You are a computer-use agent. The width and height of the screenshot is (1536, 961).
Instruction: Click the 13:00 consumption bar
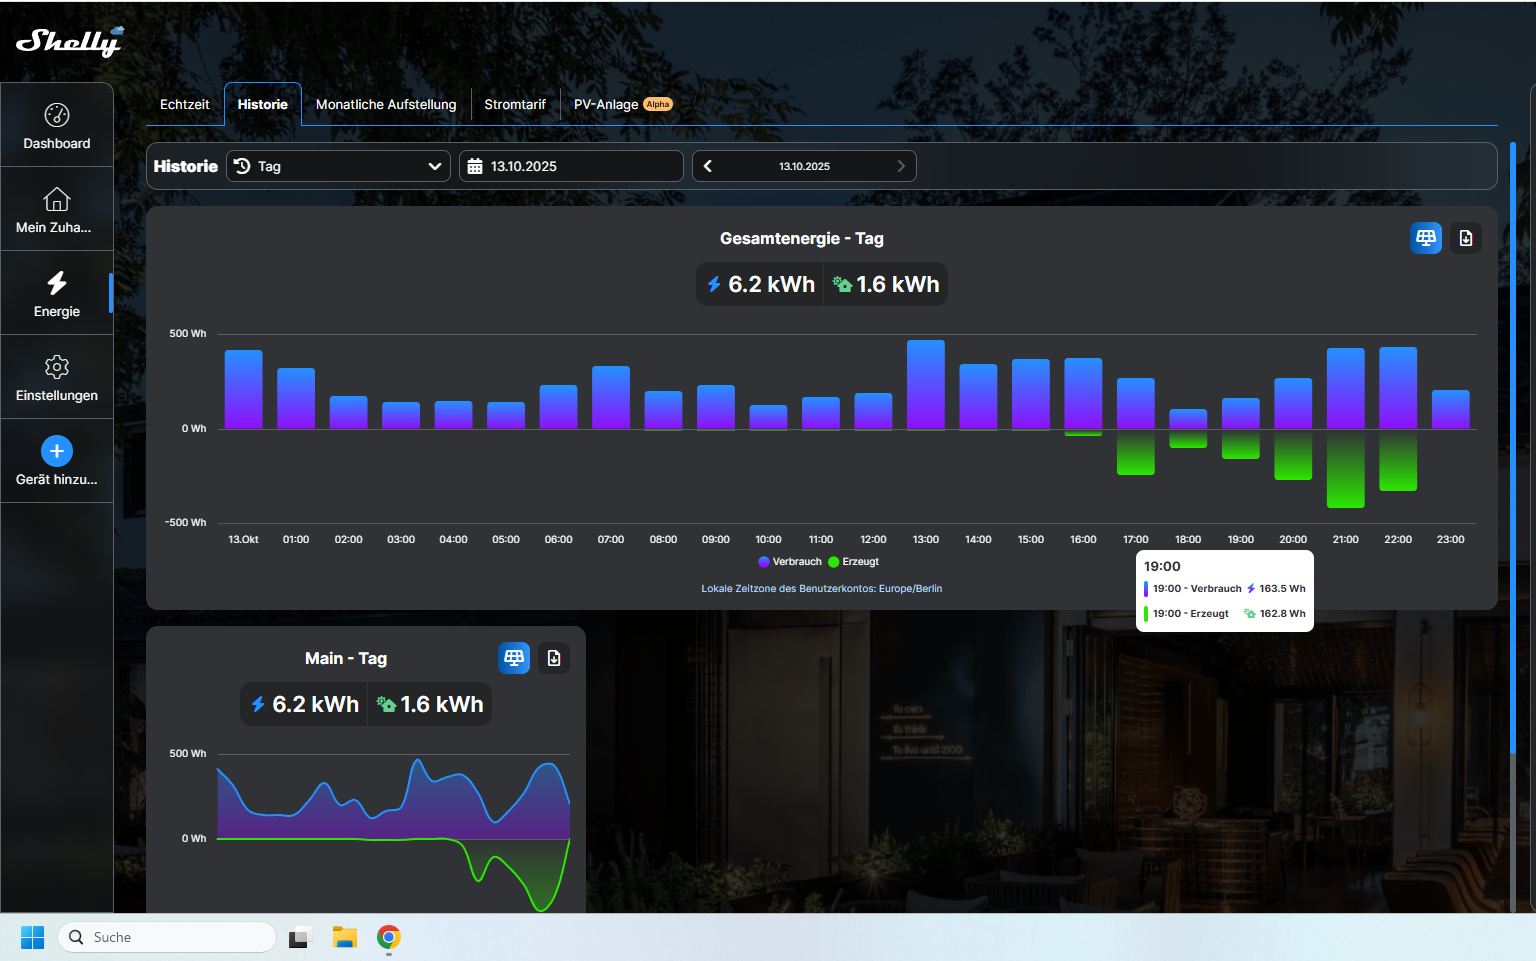926,385
